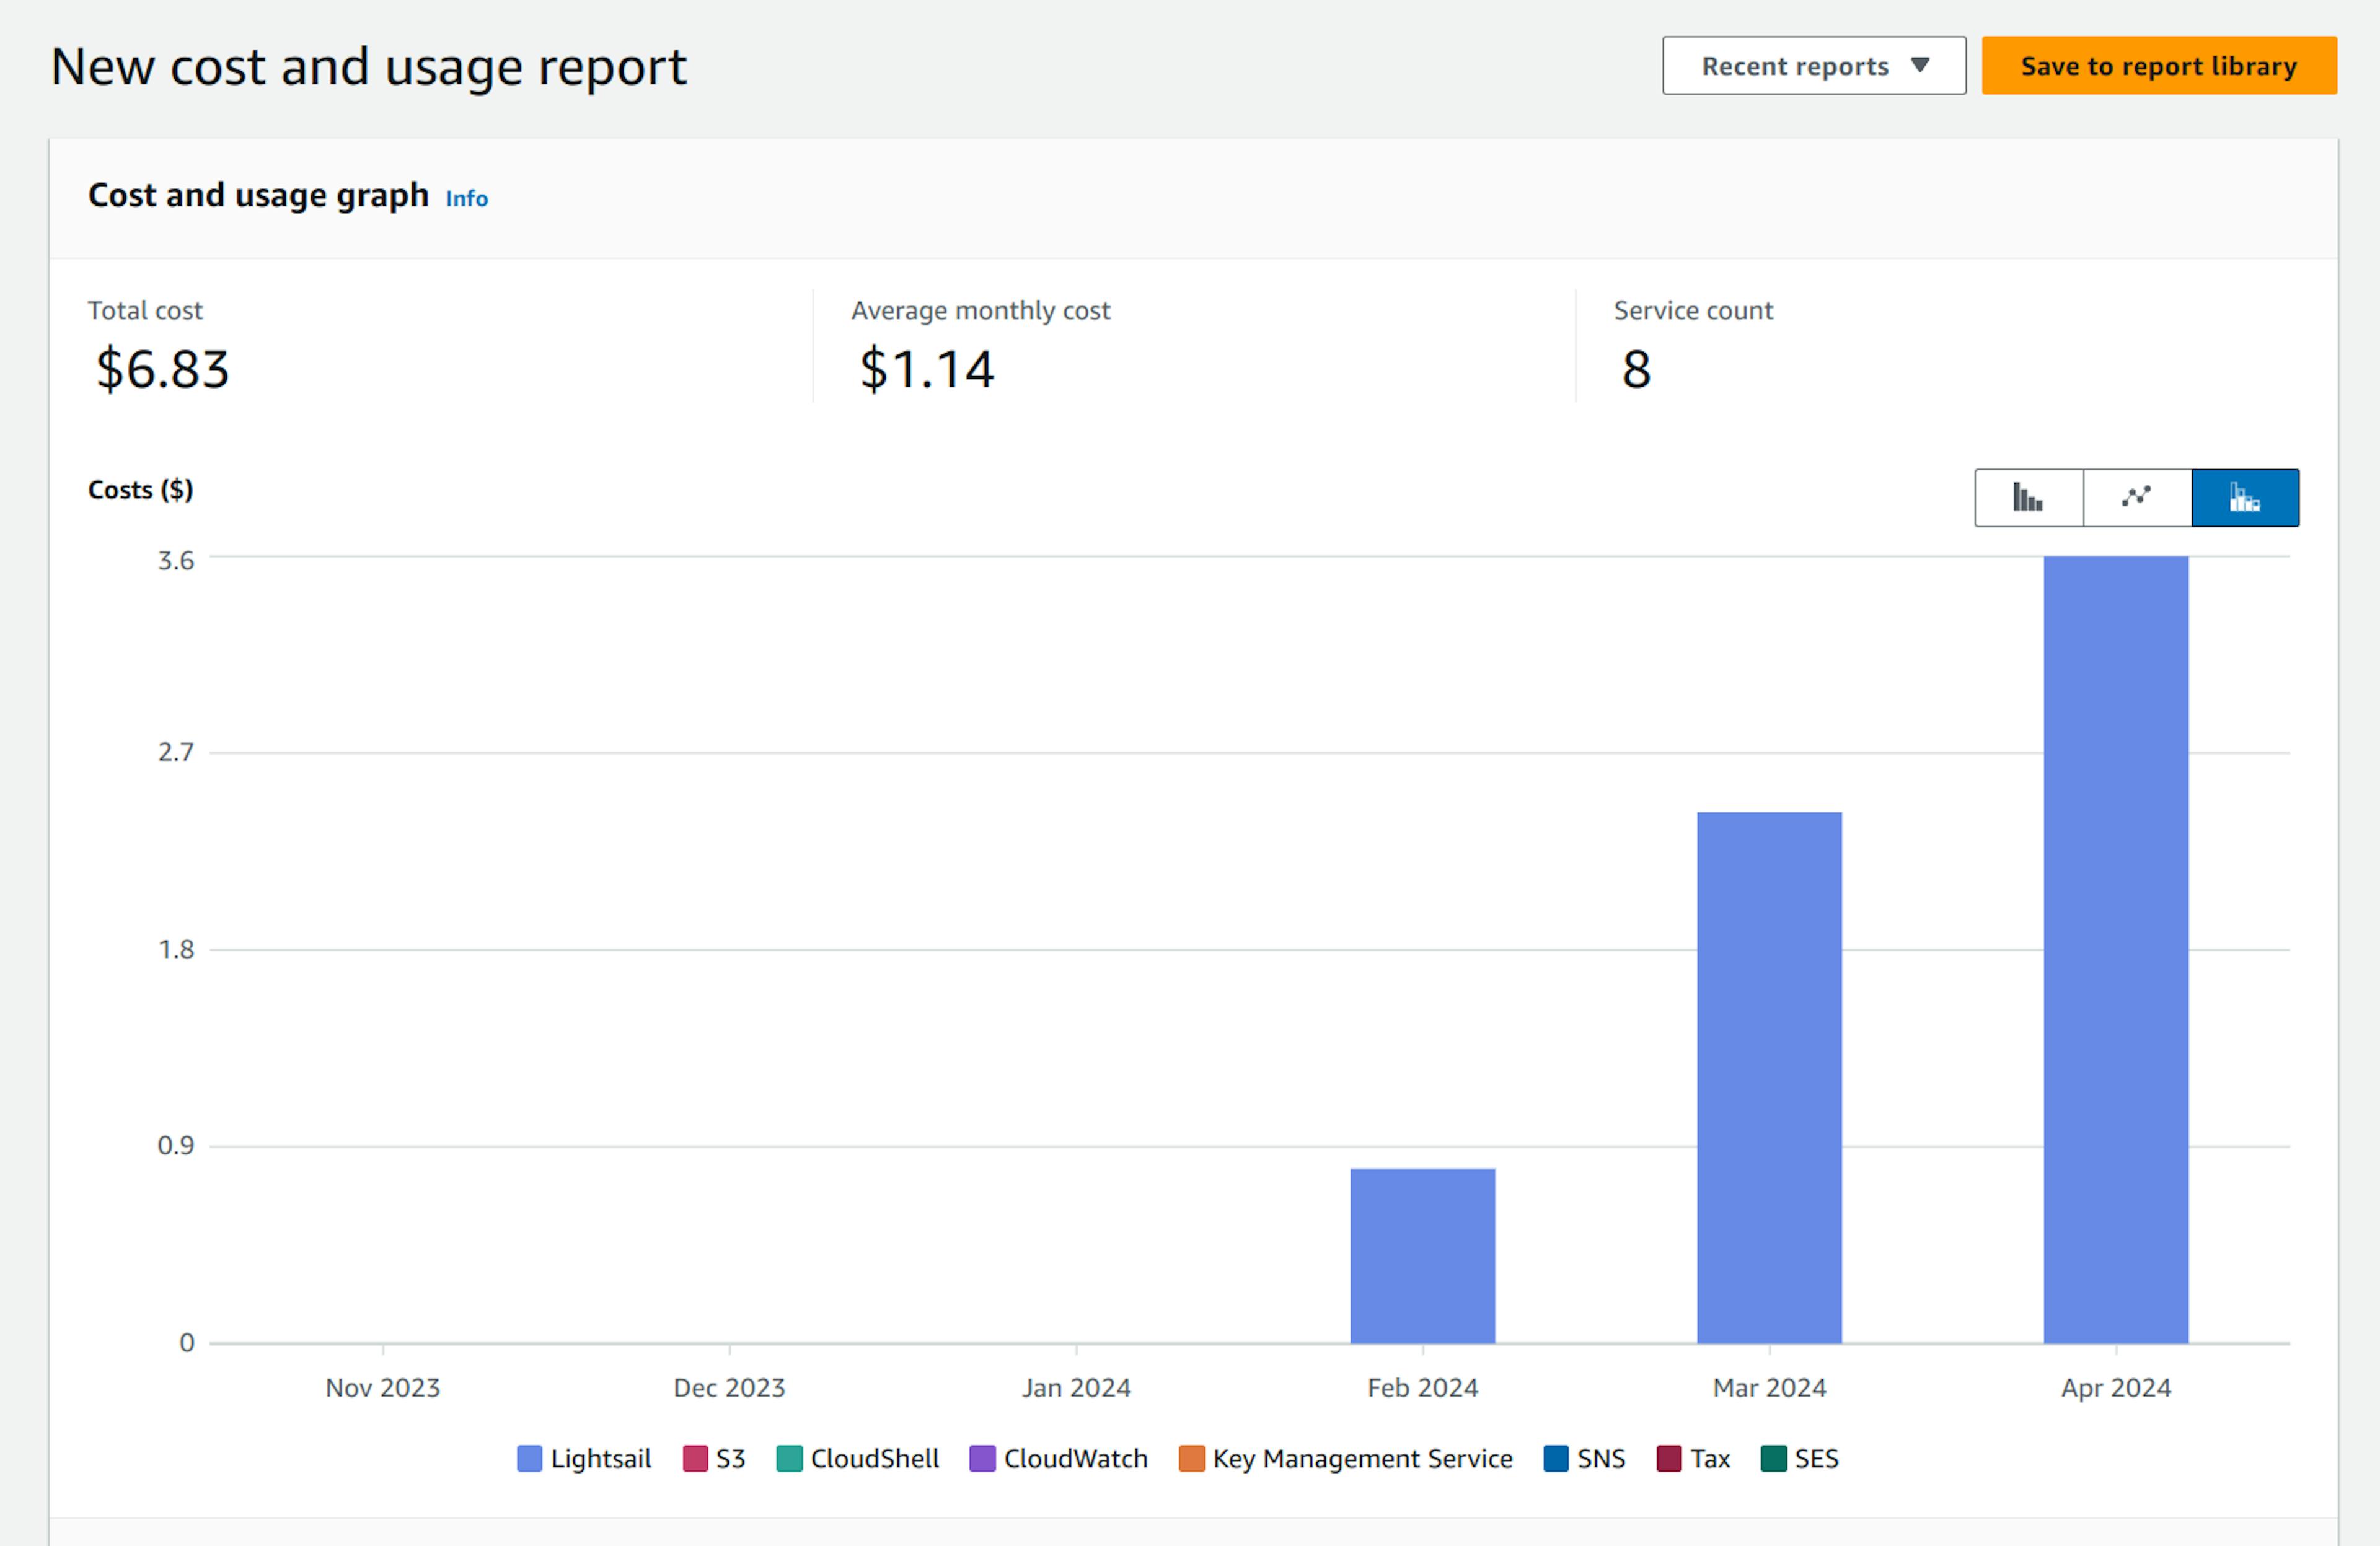This screenshot has width=2380, height=1546.
Task: Click the Recent reports dropdown arrow
Action: click(x=1919, y=65)
